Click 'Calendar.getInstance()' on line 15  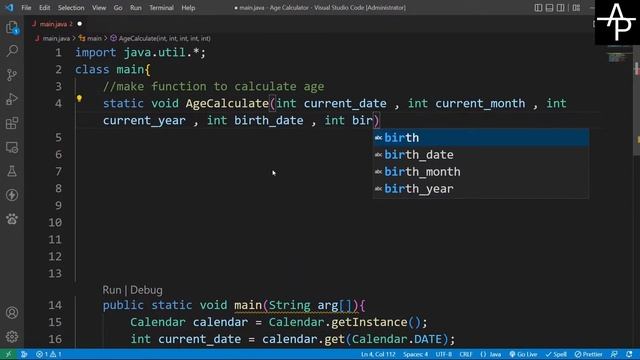coord(344,322)
